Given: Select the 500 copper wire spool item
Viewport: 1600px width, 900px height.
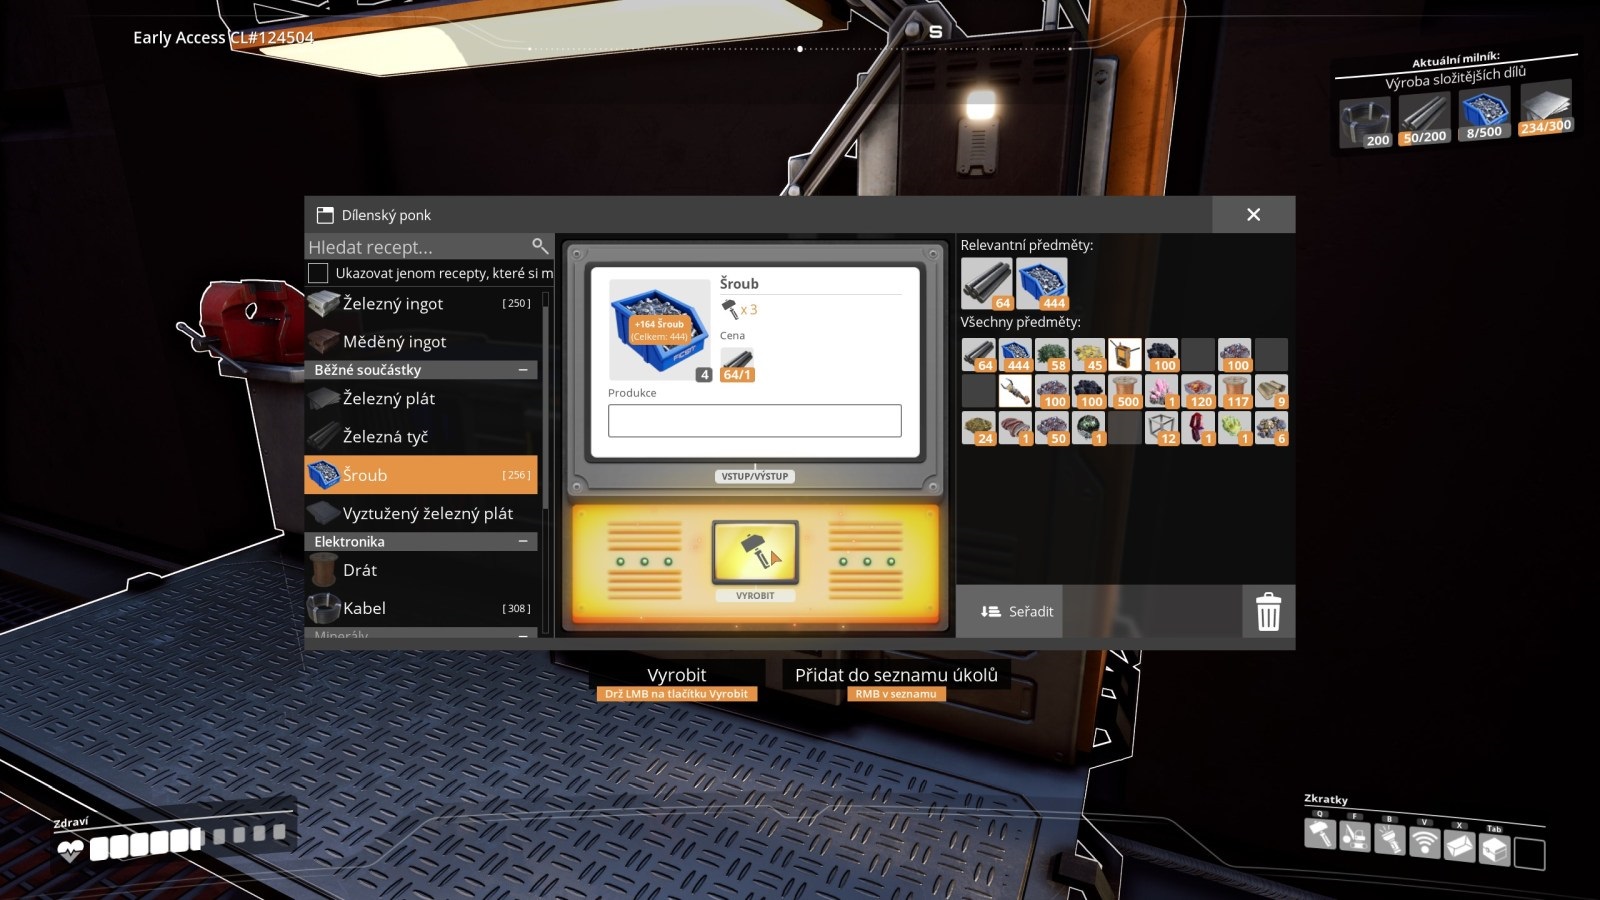Looking at the screenshot, I should pos(1125,391).
